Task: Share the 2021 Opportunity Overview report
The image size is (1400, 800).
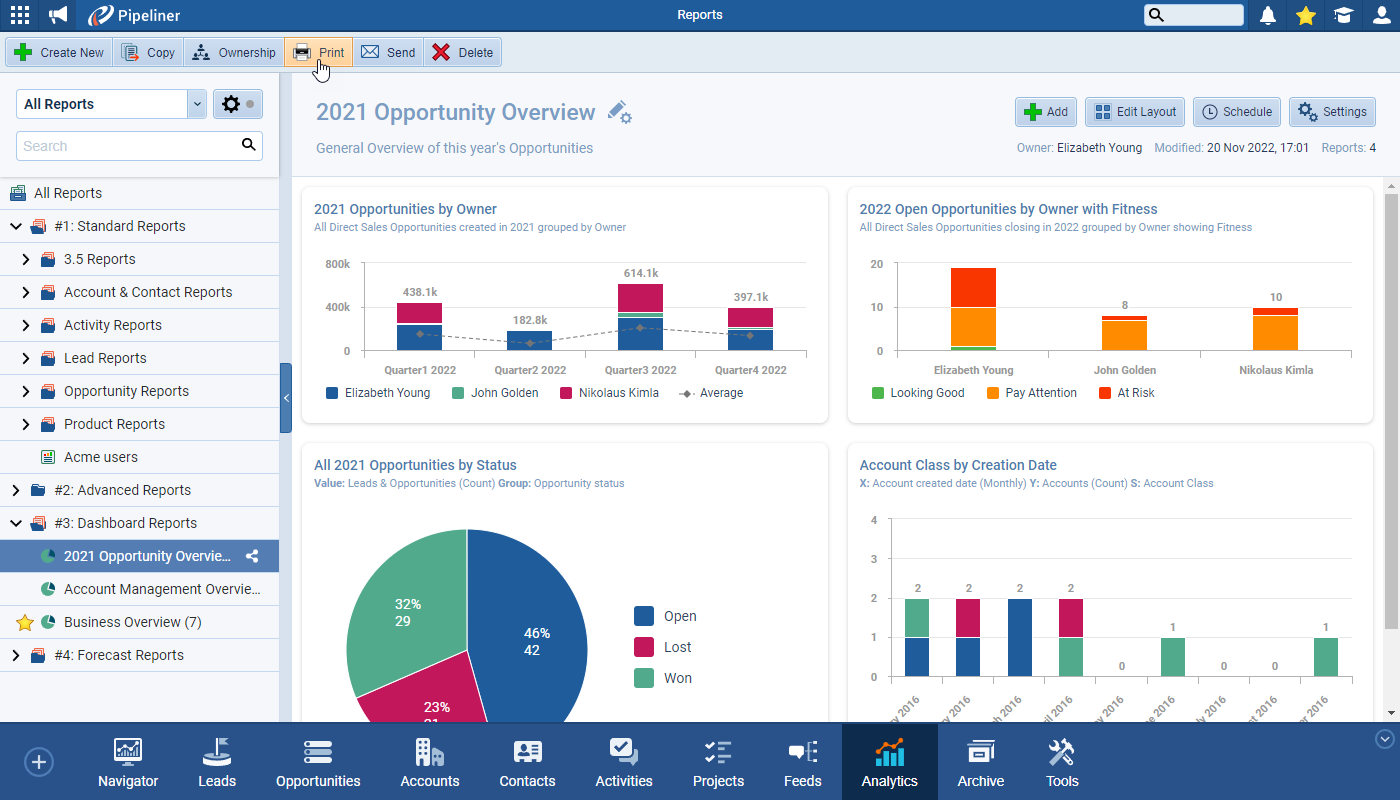Action: [252, 555]
